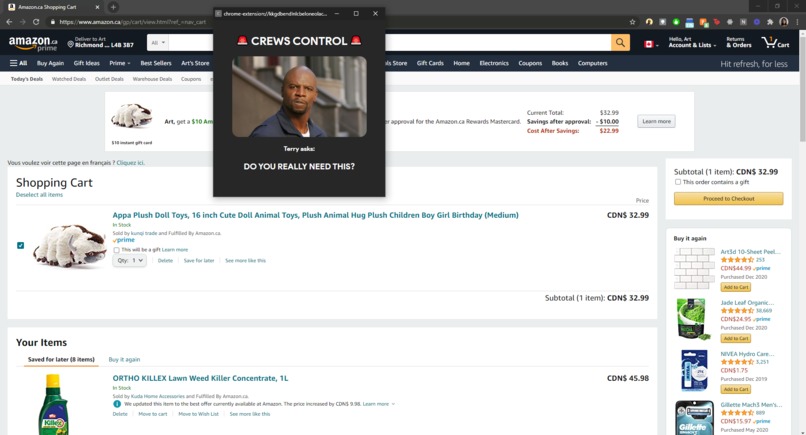
Task: Reload the page with the refresh icon
Action: (x=36, y=22)
